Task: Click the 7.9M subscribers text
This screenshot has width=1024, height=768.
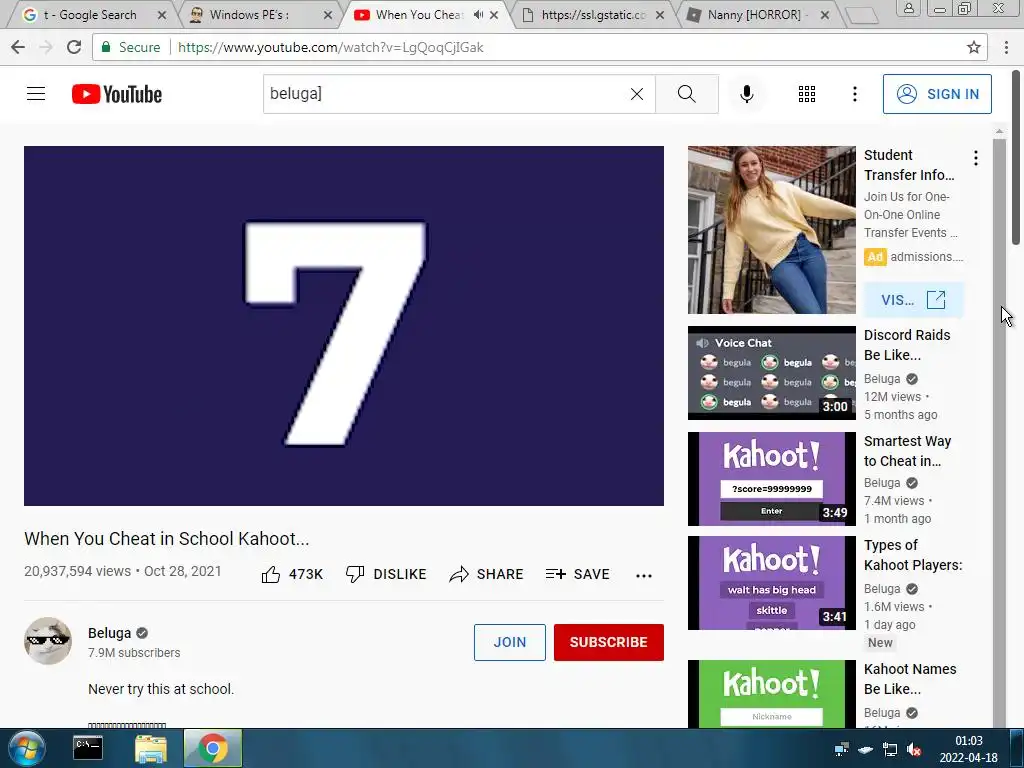Action: point(134,652)
